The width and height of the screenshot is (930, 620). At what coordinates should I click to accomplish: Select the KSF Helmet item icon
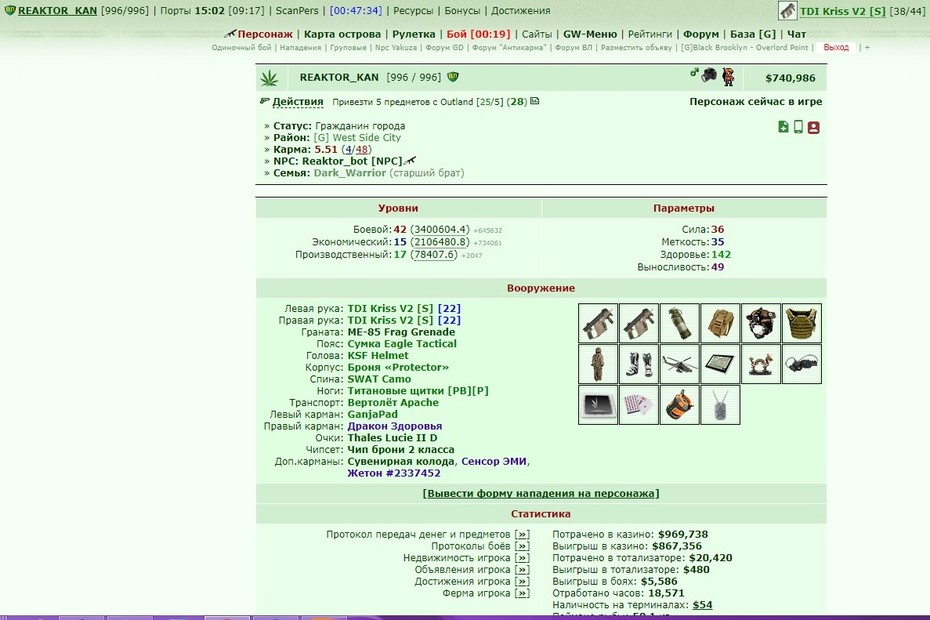click(761, 323)
